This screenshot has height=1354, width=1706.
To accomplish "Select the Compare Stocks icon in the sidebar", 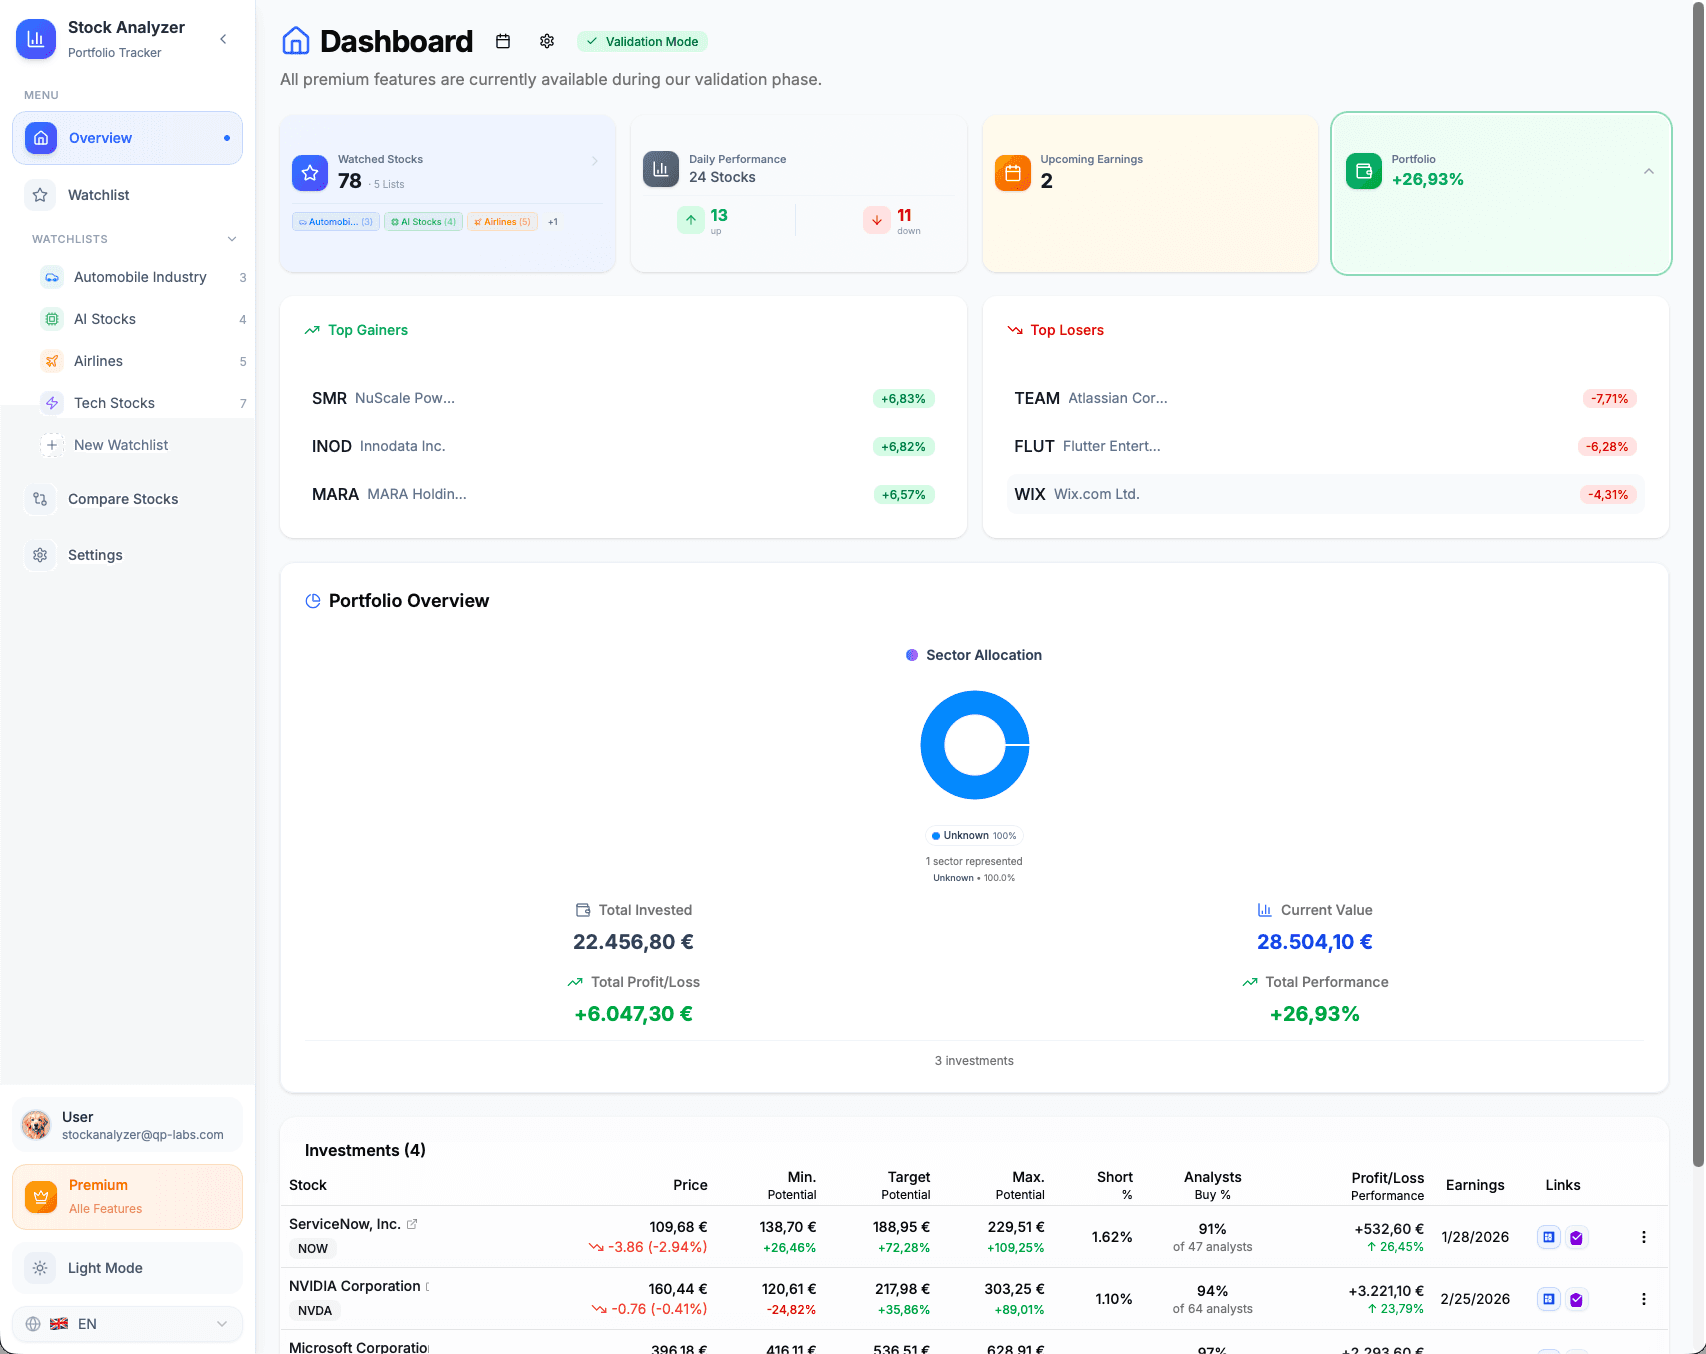I will (x=40, y=498).
